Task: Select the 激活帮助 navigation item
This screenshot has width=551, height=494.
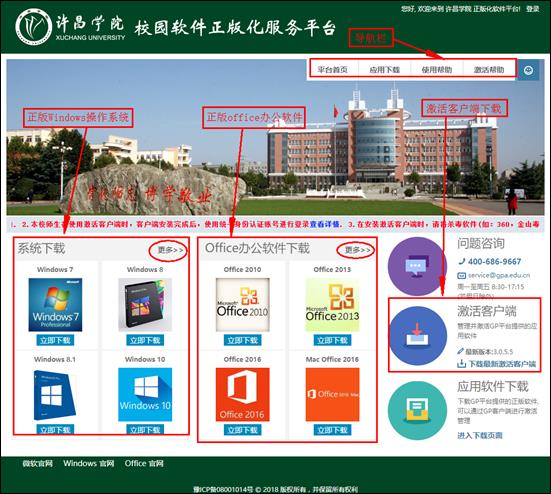Action: [489, 70]
